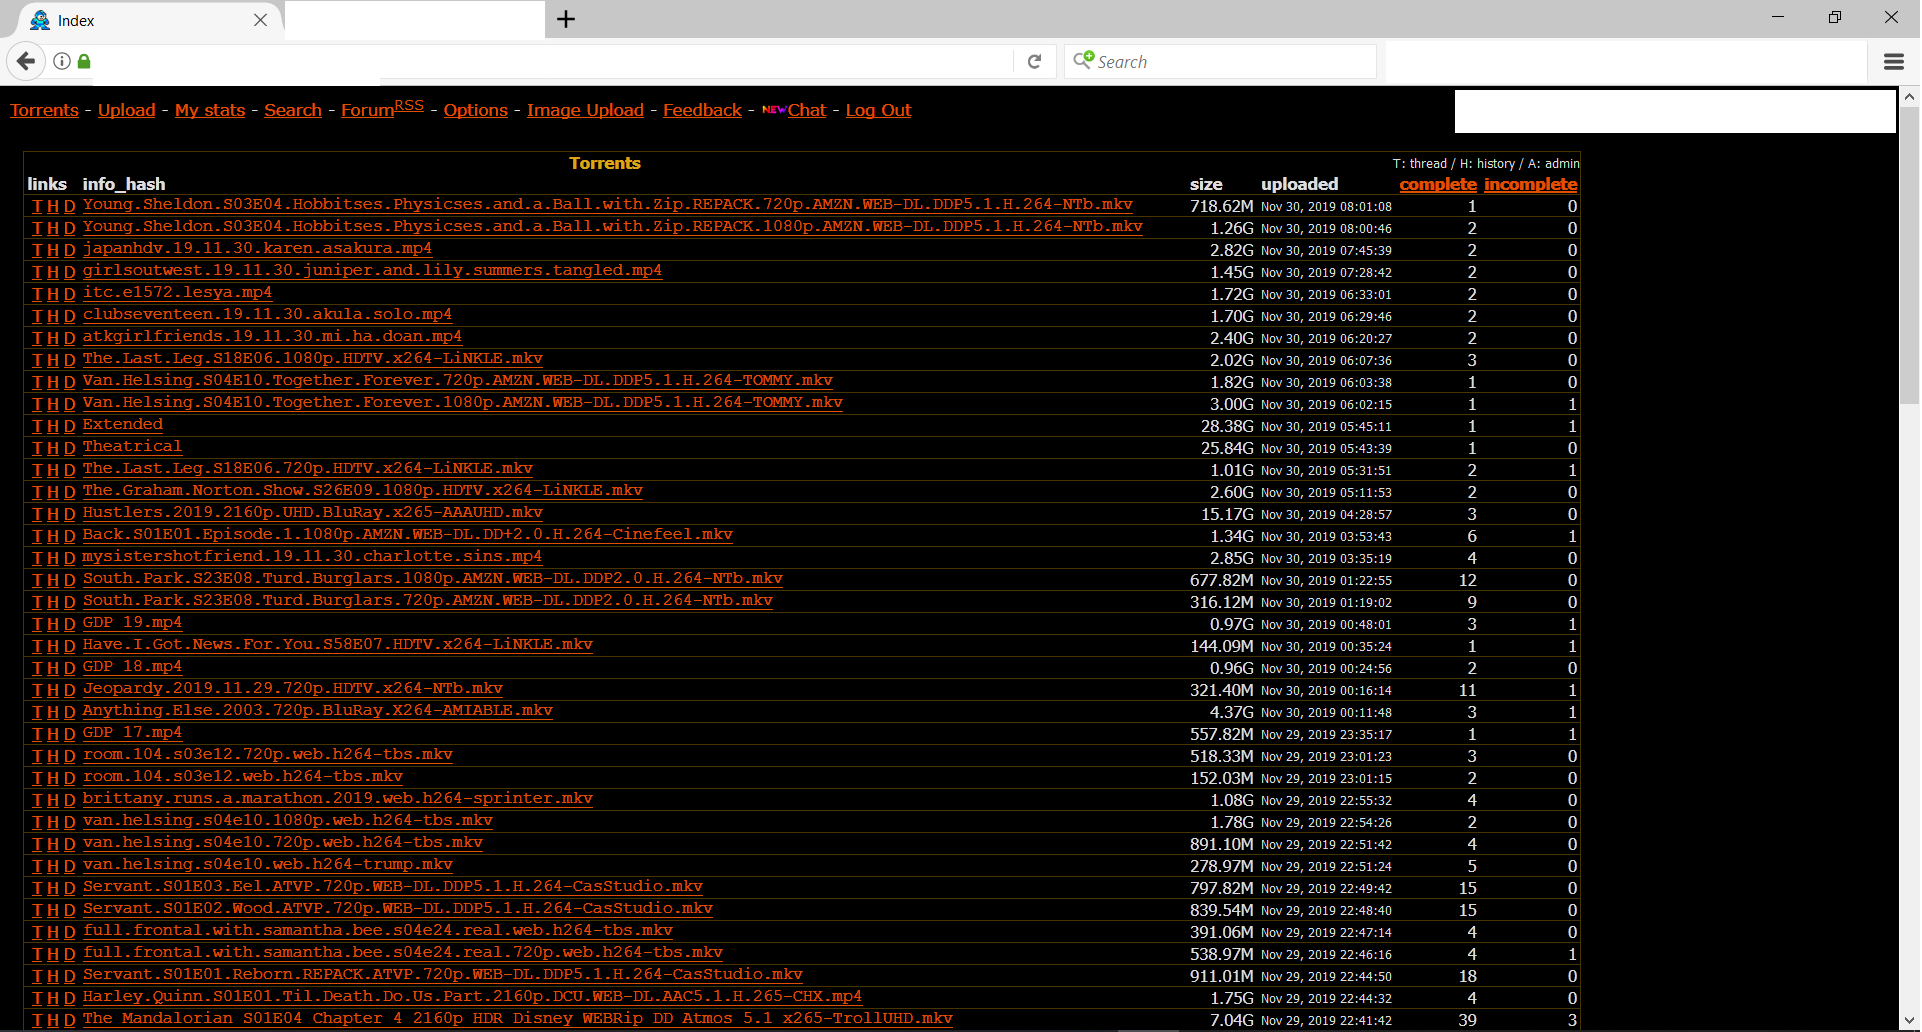
Task: Open Harley.Quinn.S01E01 2160p torrent link
Action: [x=472, y=997]
